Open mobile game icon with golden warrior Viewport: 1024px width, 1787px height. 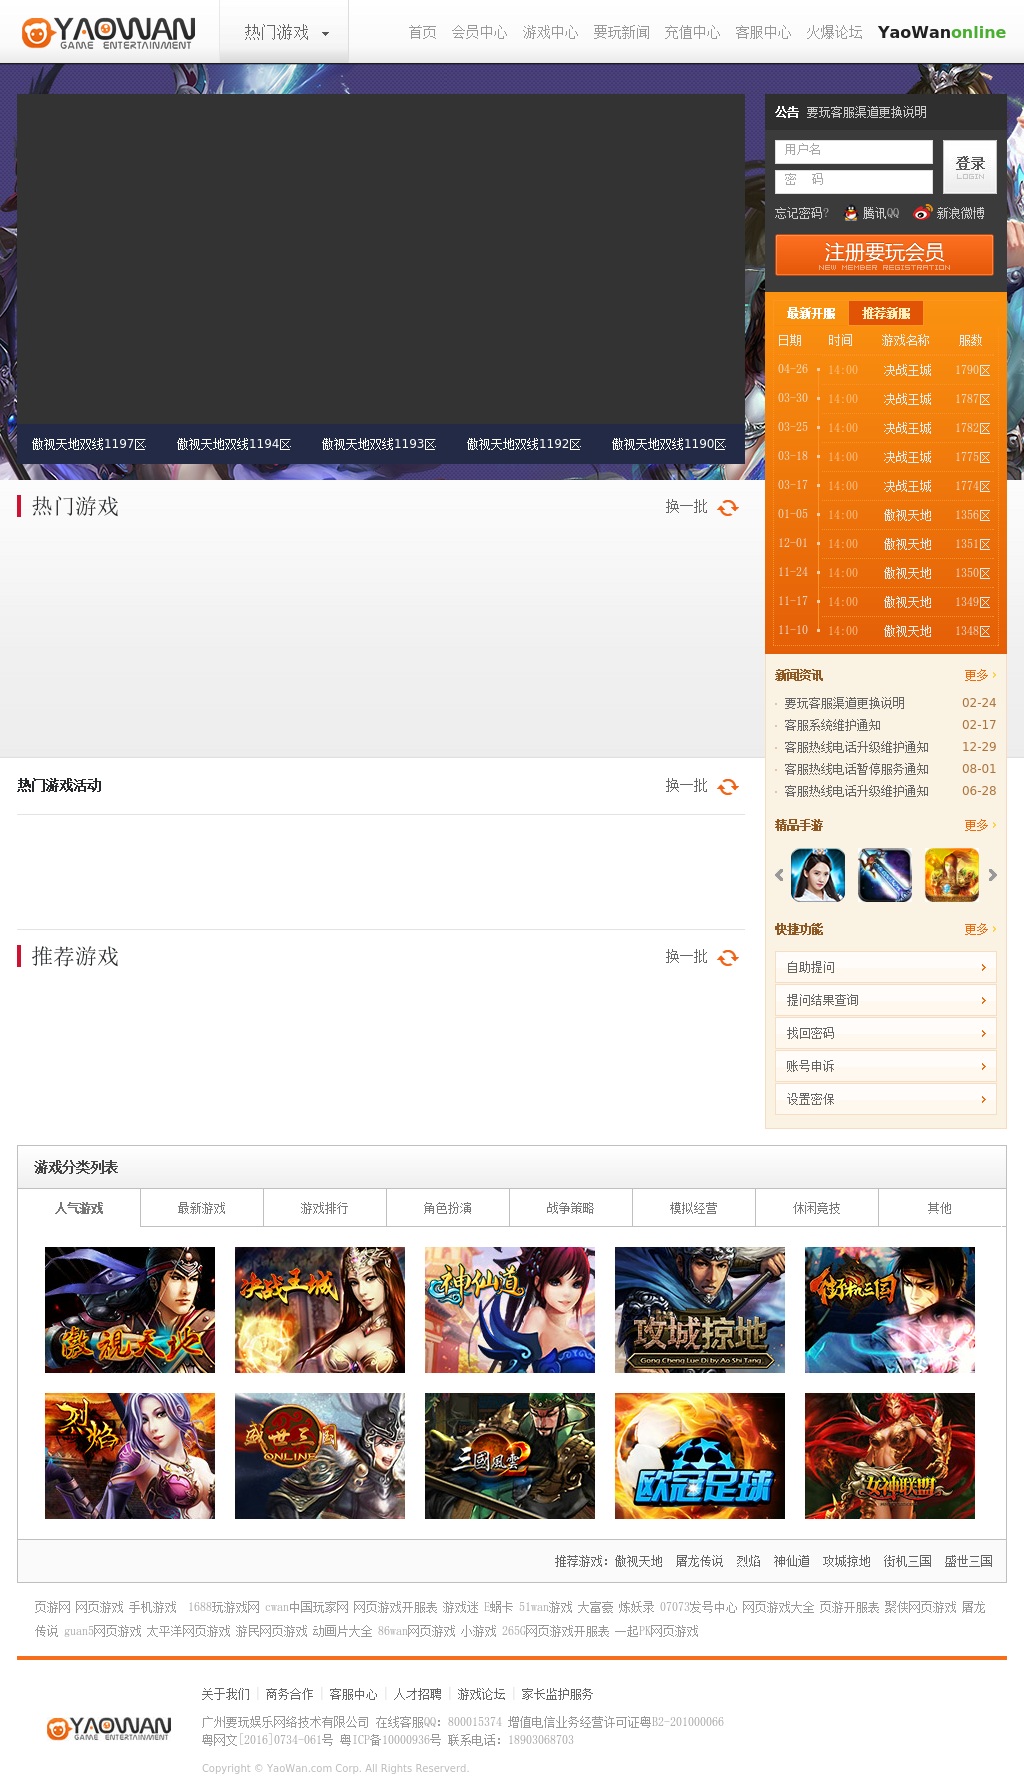[952, 875]
